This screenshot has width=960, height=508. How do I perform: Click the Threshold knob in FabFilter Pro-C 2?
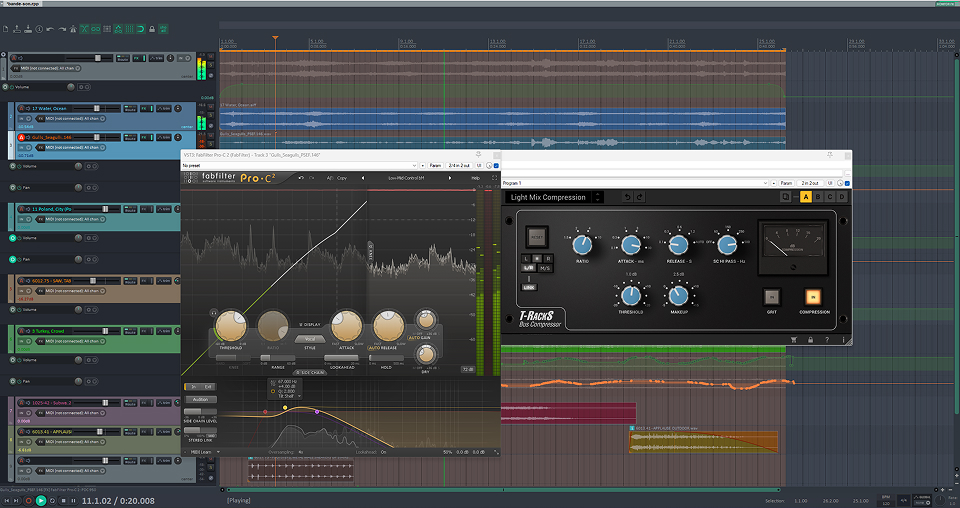pyautogui.click(x=231, y=326)
